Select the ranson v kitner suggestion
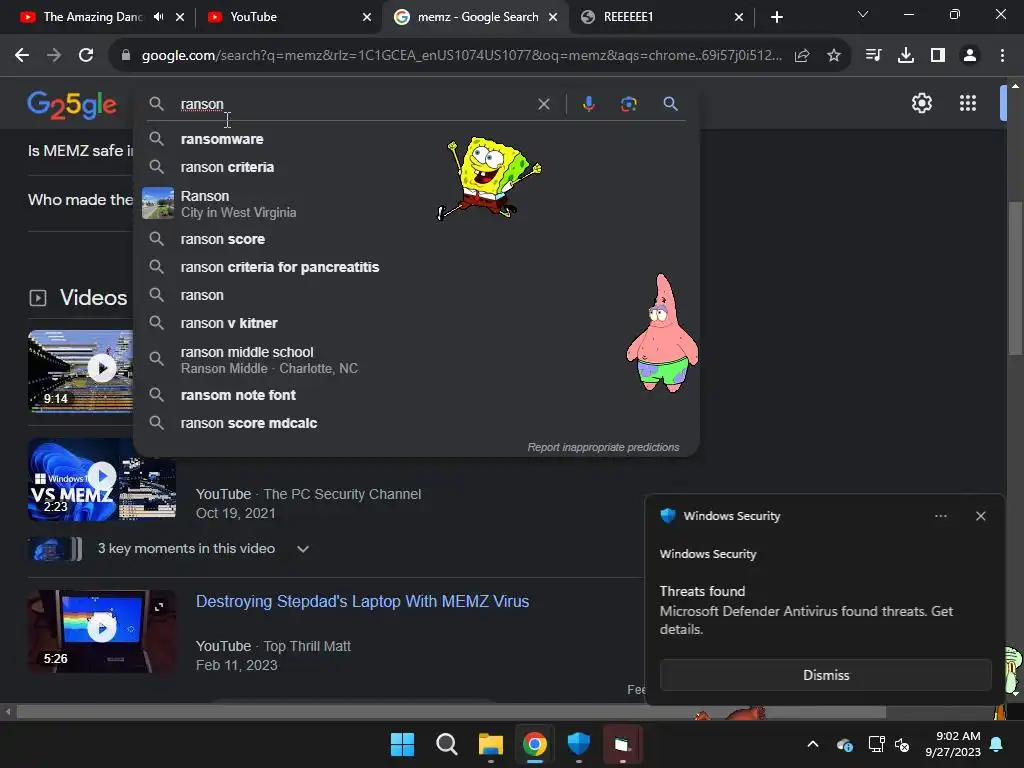This screenshot has width=1024, height=768. pyautogui.click(x=416, y=323)
